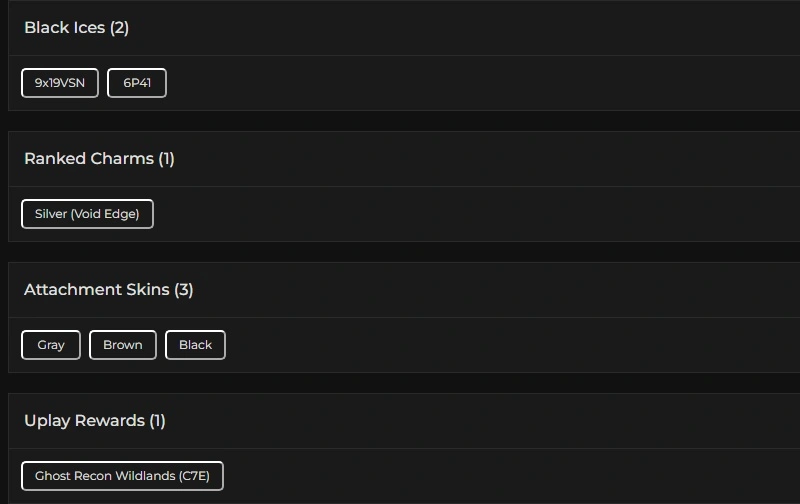
Task: Select the Gray attachment skin
Action: tap(51, 345)
